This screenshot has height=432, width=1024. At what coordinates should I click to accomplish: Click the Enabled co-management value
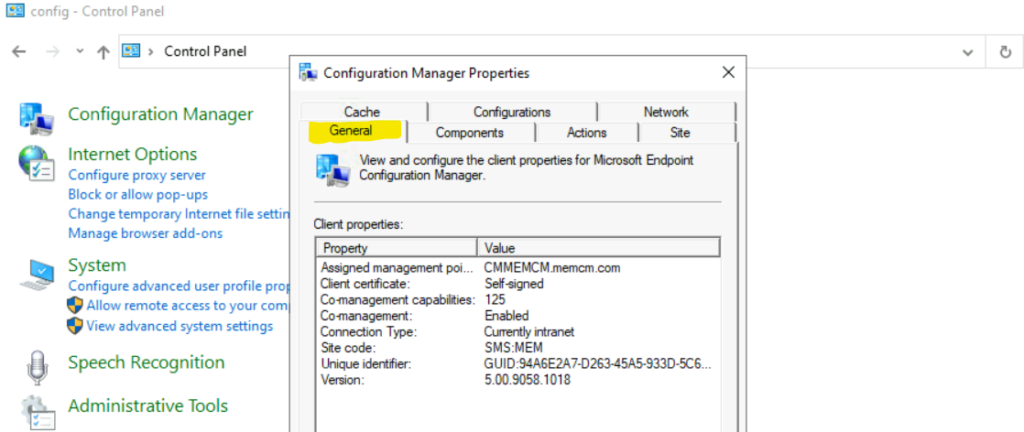(507, 316)
